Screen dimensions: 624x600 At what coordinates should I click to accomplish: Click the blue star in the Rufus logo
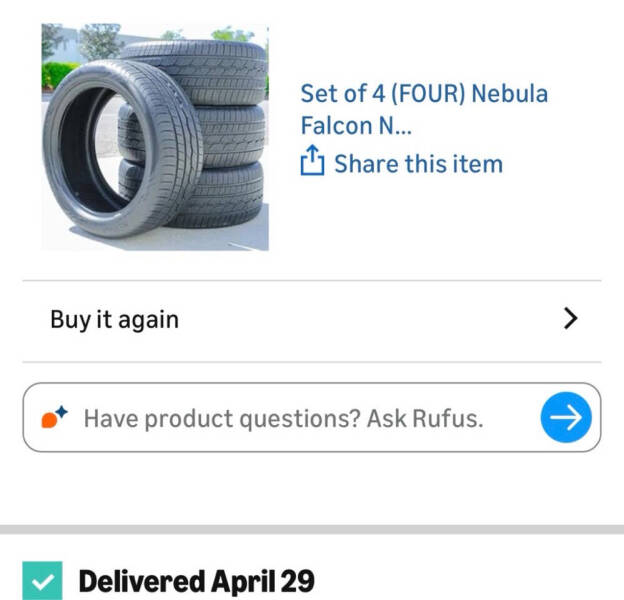62,411
